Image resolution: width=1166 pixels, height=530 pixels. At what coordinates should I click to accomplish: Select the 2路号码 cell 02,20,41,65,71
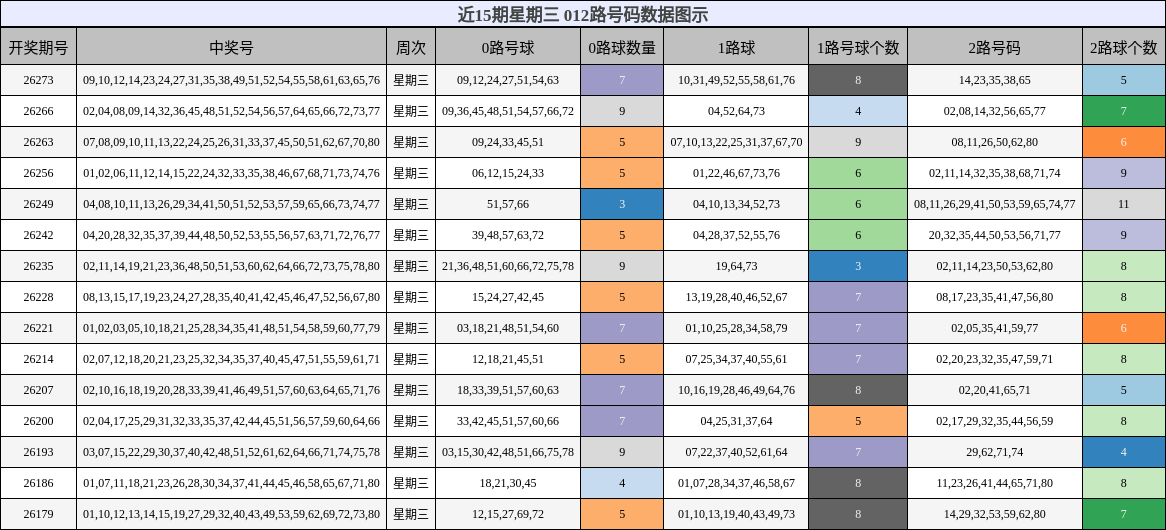995,390
